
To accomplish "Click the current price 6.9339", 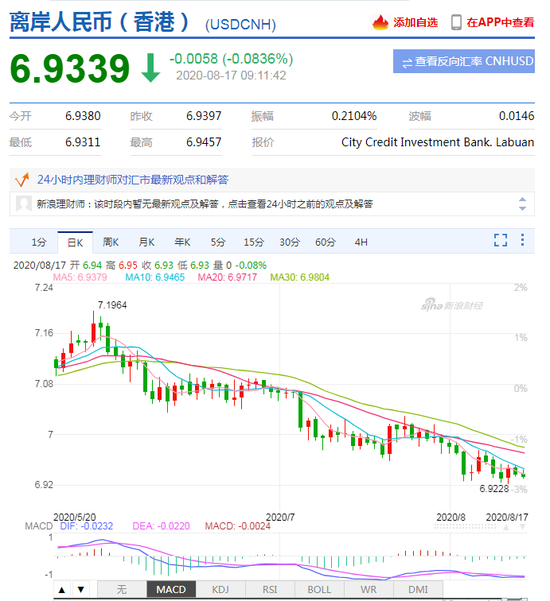I will click(x=70, y=69).
